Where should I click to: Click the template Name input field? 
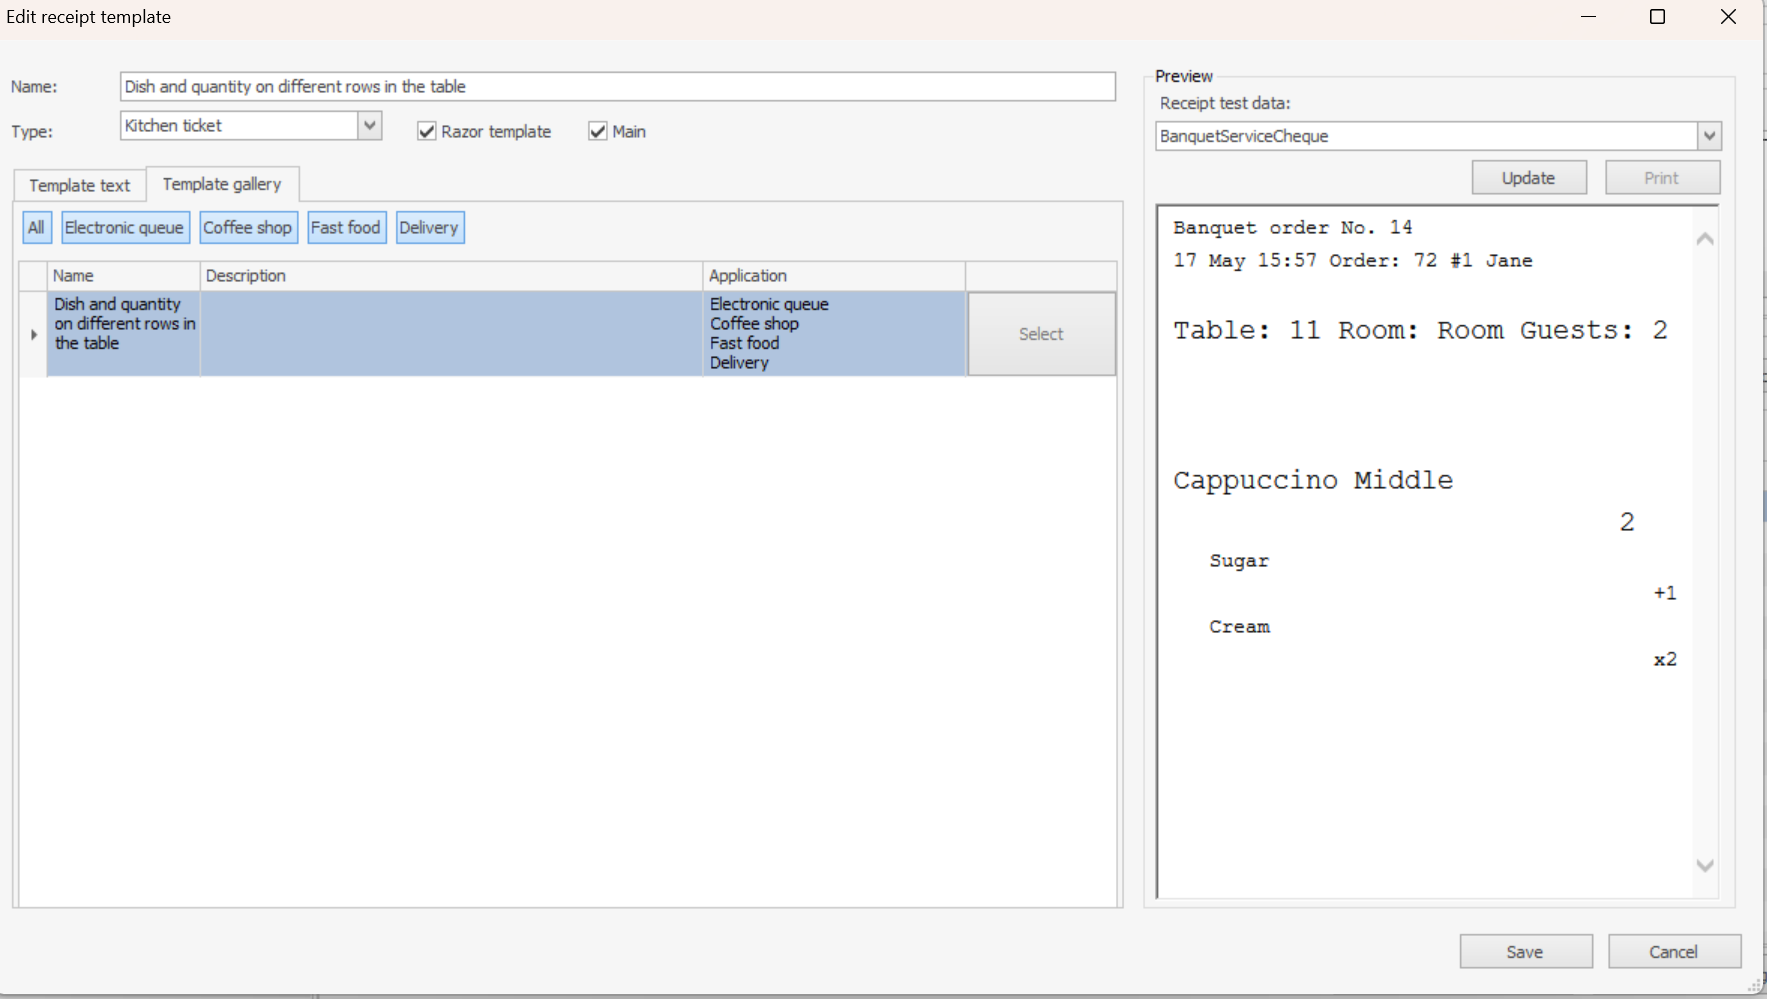[618, 86]
